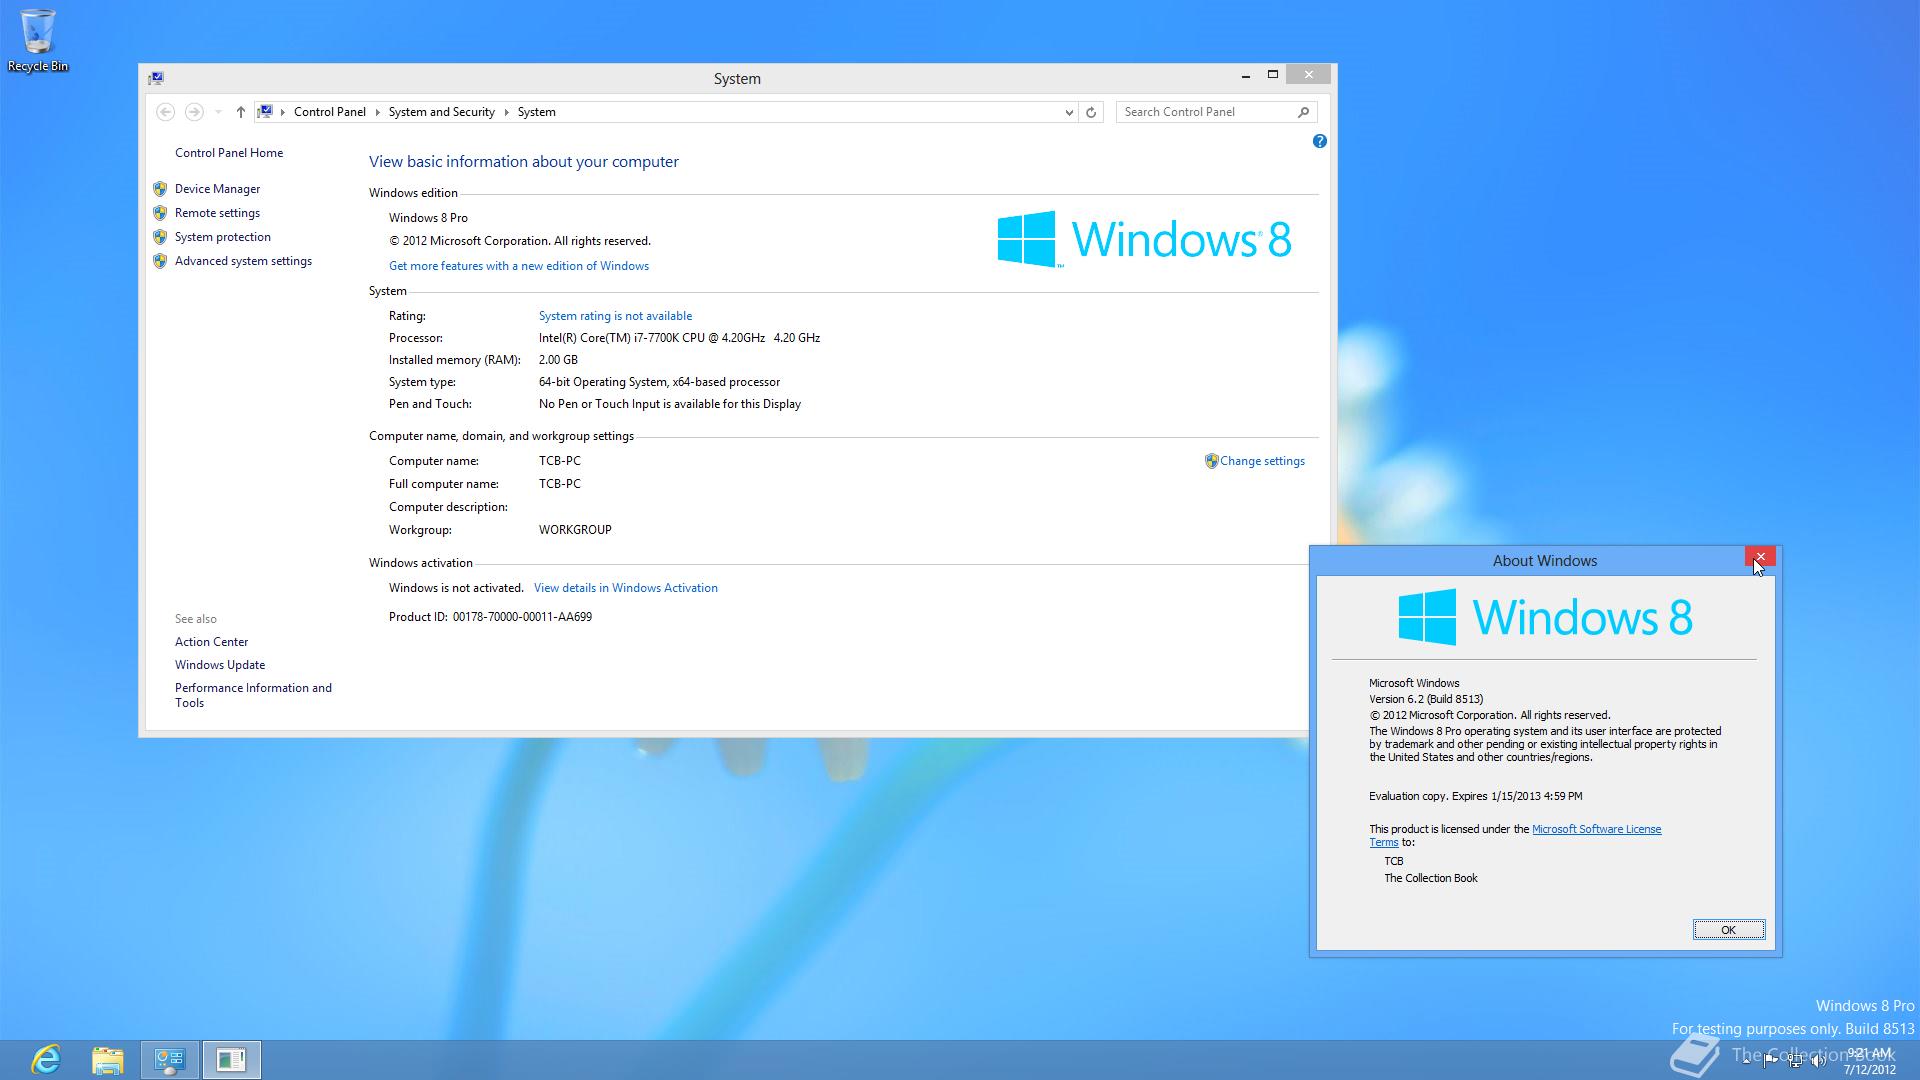Image resolution: width=1920 pixels, height=1080 pixels.
Task: Open Performance Information and Tools link
Action: (x=253, y=695)
